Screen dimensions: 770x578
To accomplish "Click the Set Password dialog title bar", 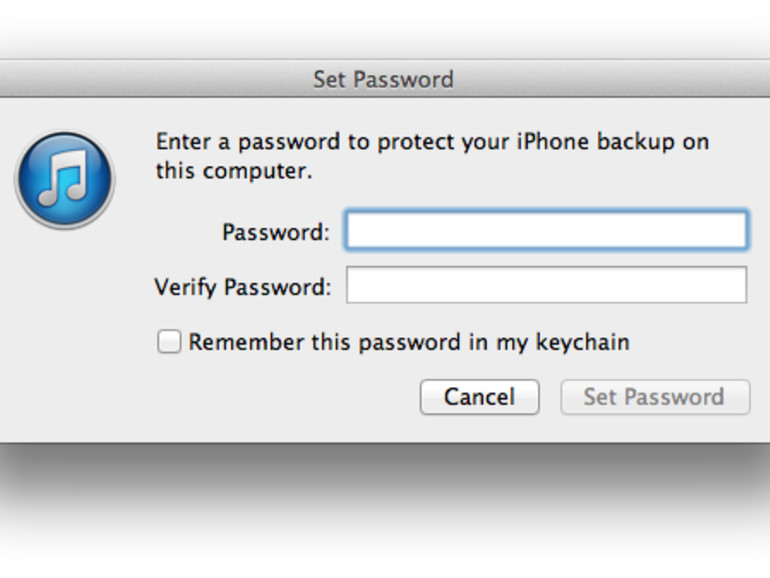I will pos(385,79).
